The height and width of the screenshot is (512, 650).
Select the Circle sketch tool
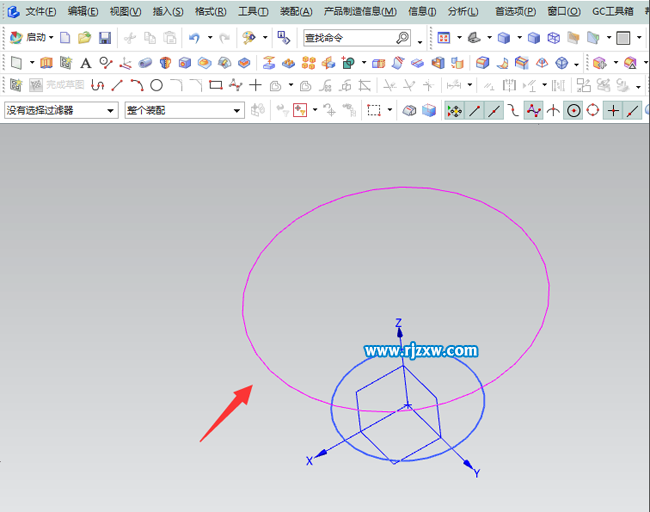click(x=156, y=86)
